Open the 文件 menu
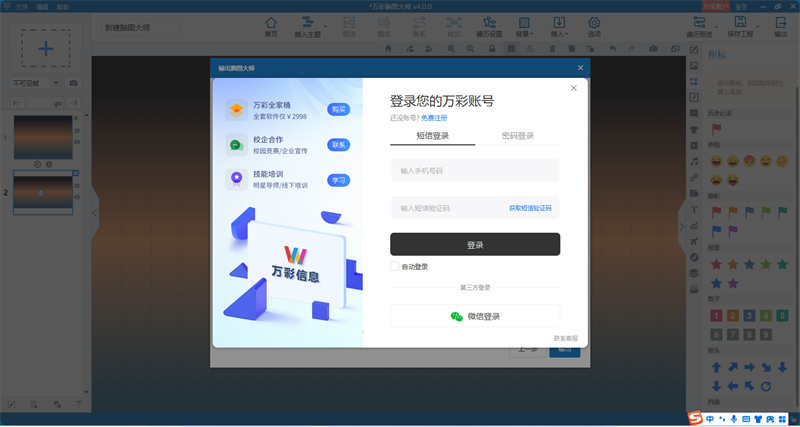Viewport: 800px width, 427px height. point(21,7)
